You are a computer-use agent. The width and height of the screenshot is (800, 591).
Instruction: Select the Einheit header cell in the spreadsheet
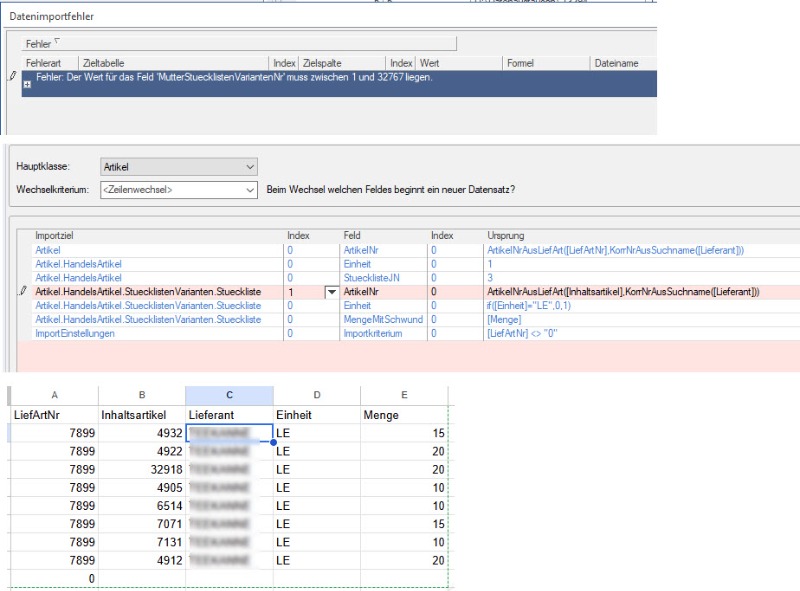pyautogui.click(x=317, y=415)
